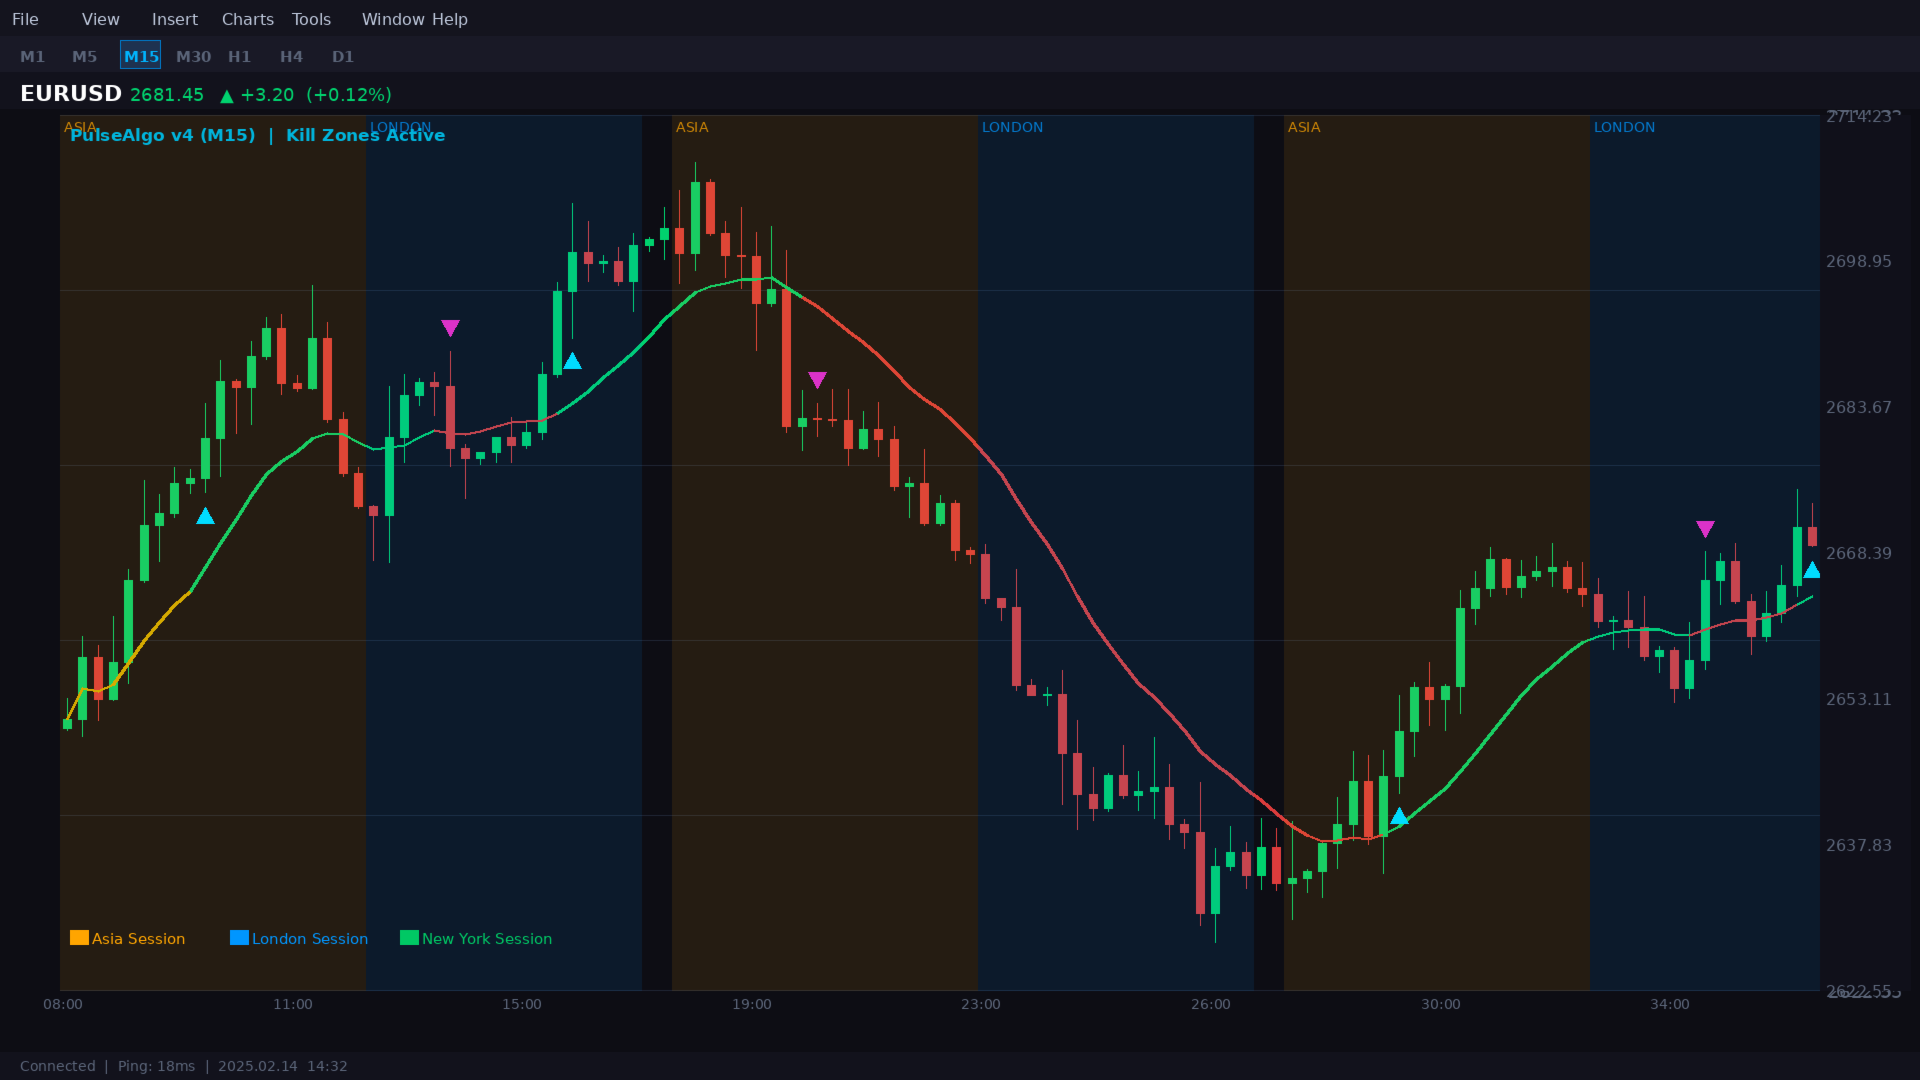The image size is (1920, 1080).
Task: Select the M5 timeframe
Action: (x=84, y=57)
